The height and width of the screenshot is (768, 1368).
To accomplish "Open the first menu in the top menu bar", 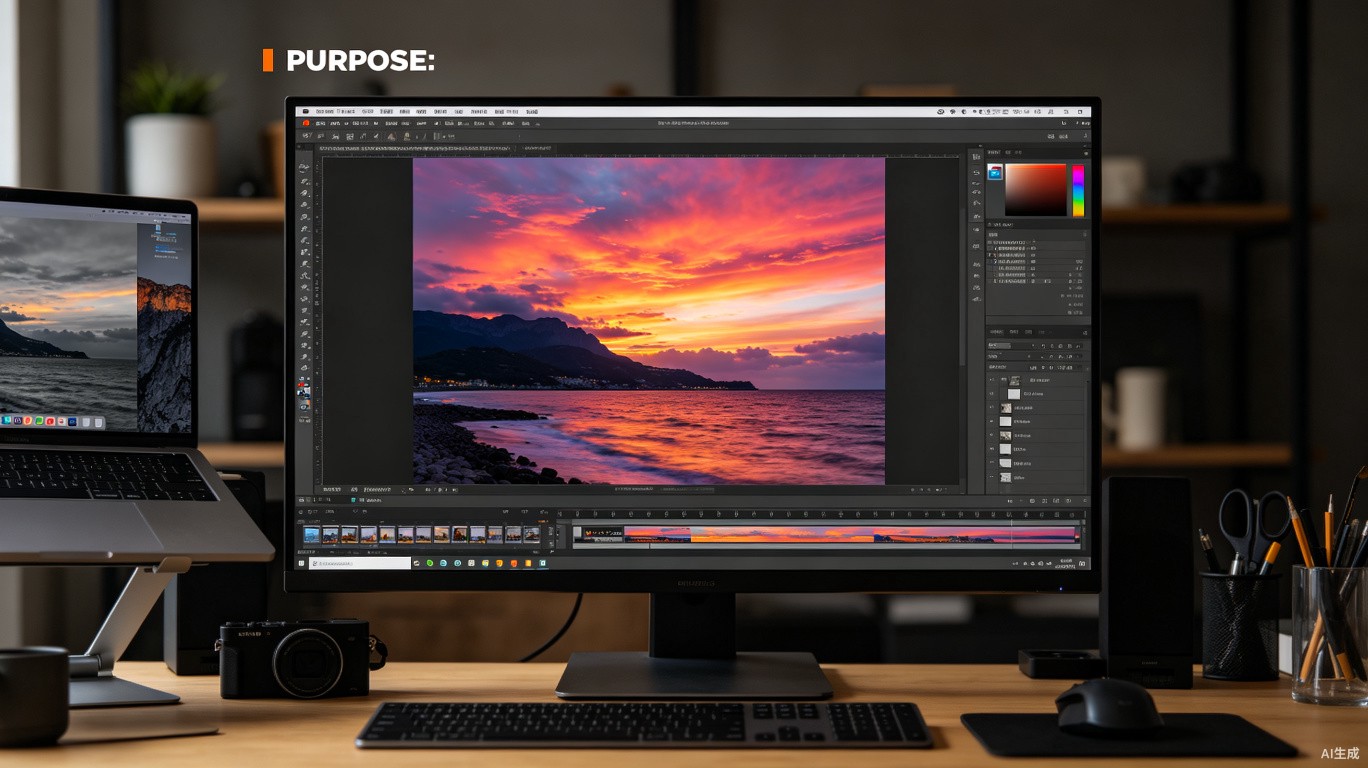I will [325, 112].
